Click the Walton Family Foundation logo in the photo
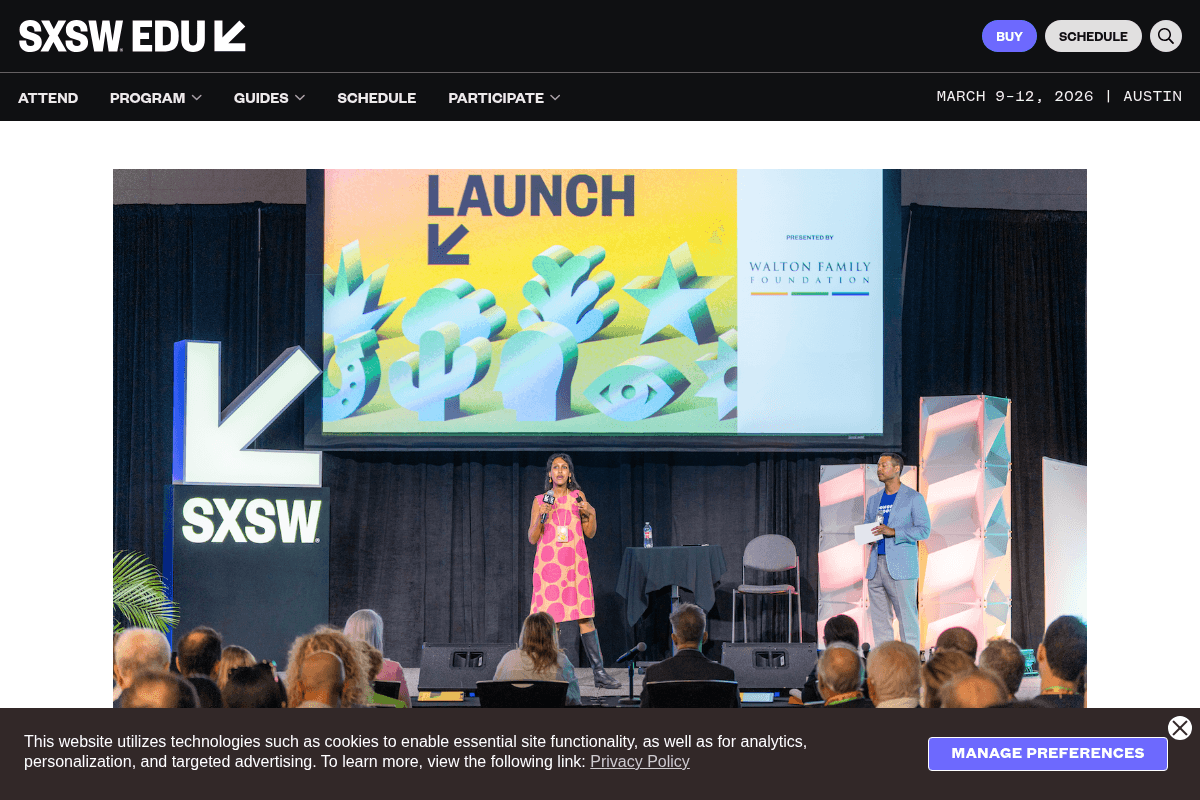 point(810,272)
